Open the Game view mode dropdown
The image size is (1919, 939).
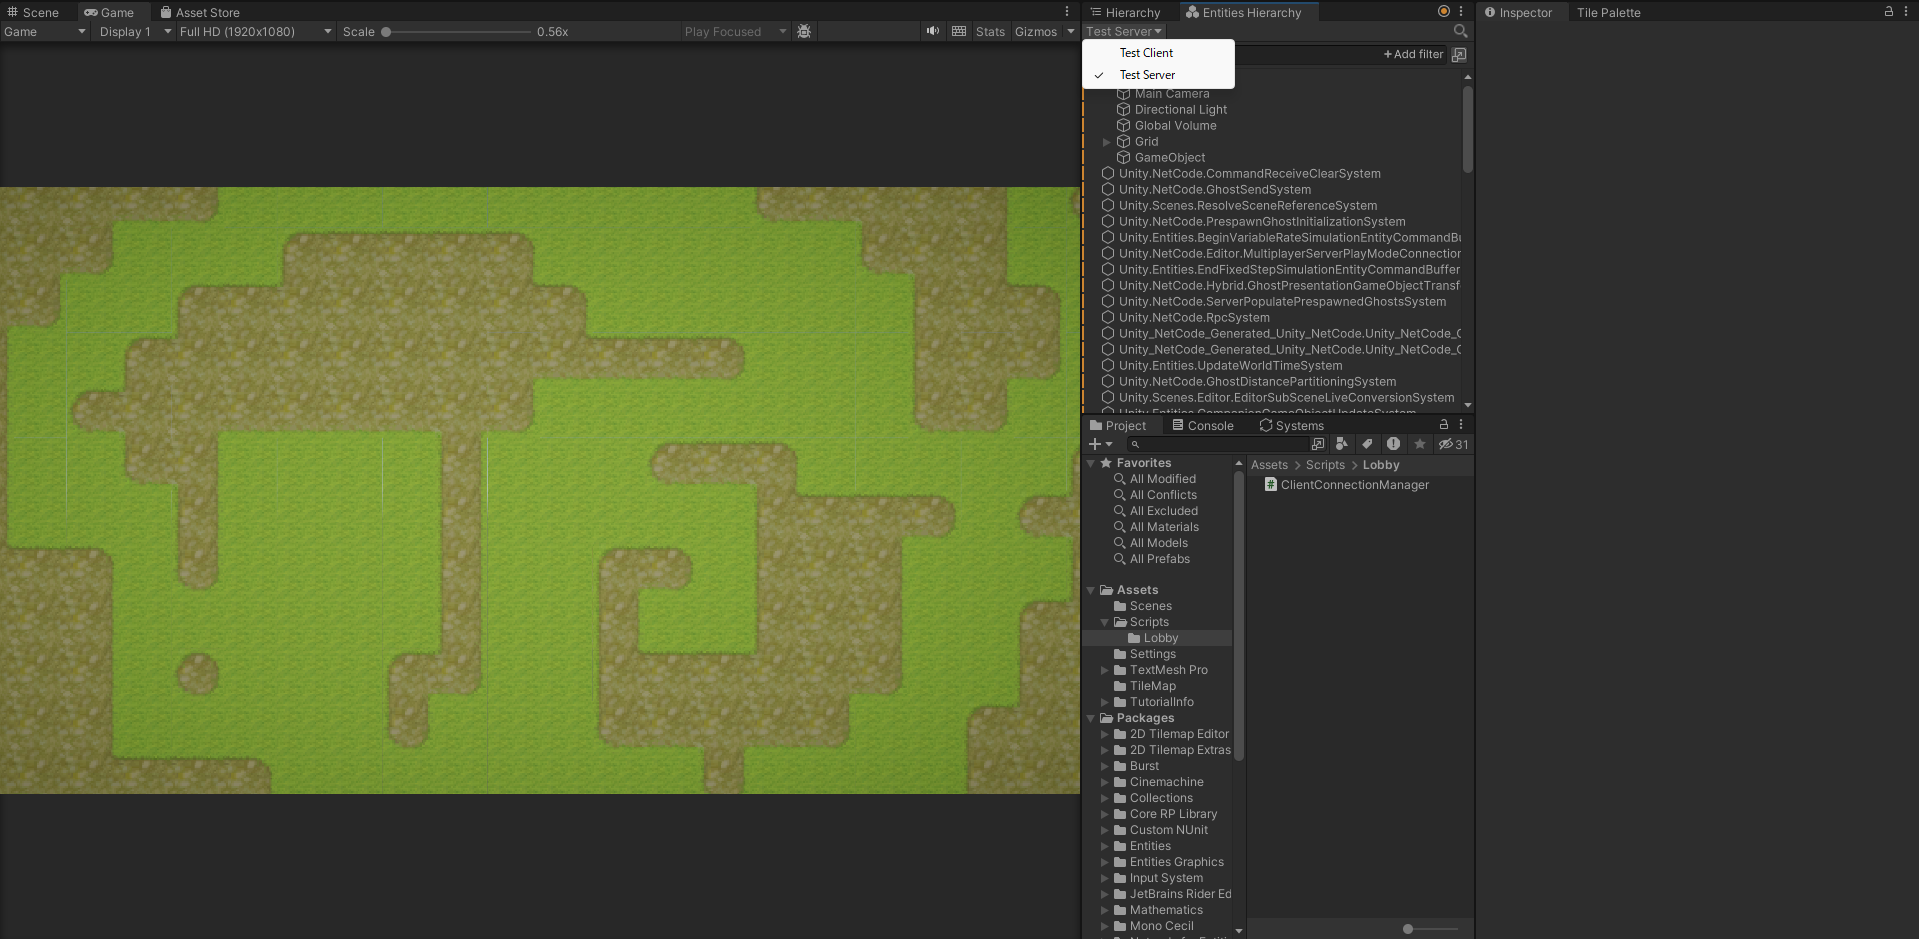tap(45, 32)
